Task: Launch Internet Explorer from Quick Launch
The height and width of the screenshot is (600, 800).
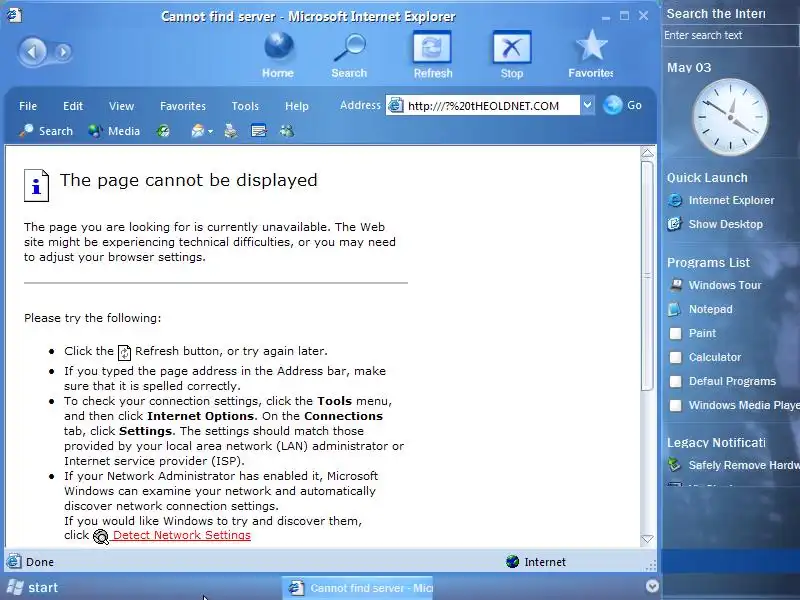Action: tap(721, 201)
